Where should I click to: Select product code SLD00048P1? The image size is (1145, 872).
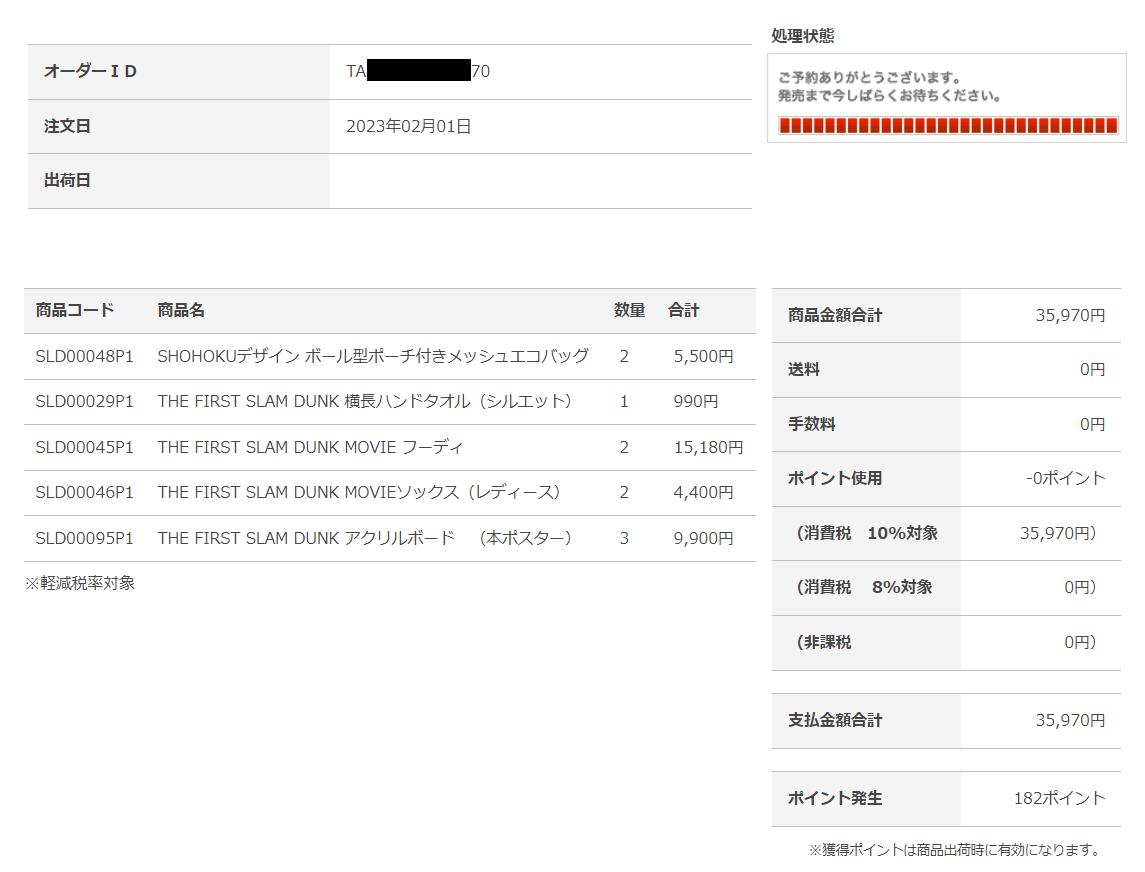85,356
